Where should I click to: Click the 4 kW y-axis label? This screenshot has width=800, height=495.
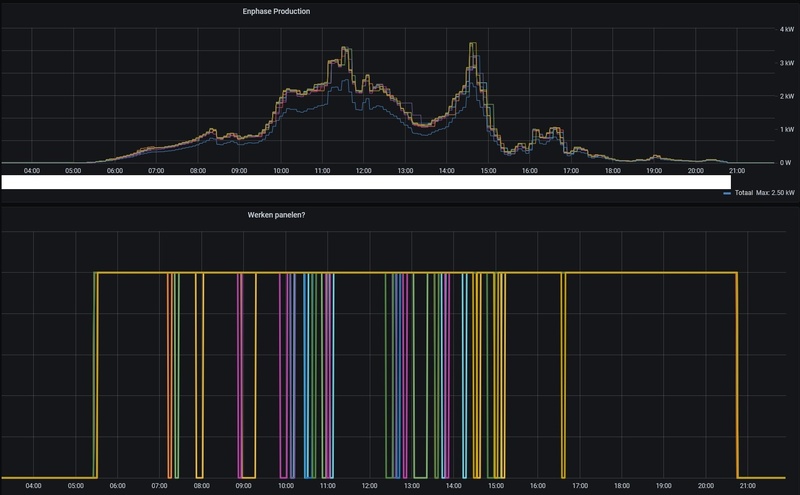pyautogui.click(x=787, y=30)
